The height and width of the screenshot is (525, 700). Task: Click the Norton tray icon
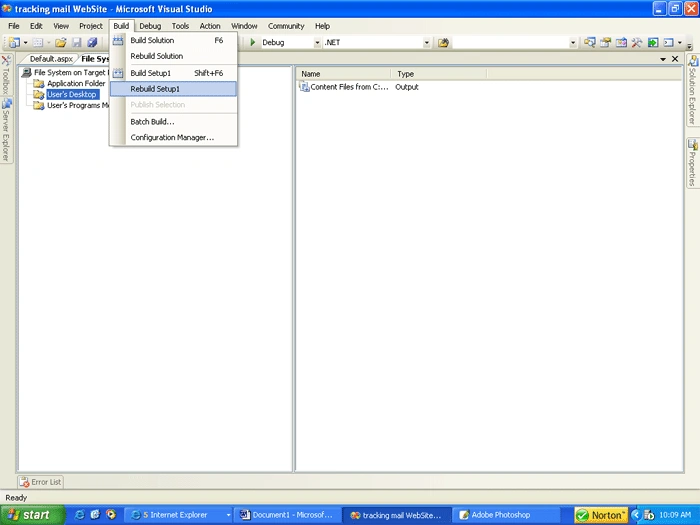pyautogui.click(x=601, y=515)
